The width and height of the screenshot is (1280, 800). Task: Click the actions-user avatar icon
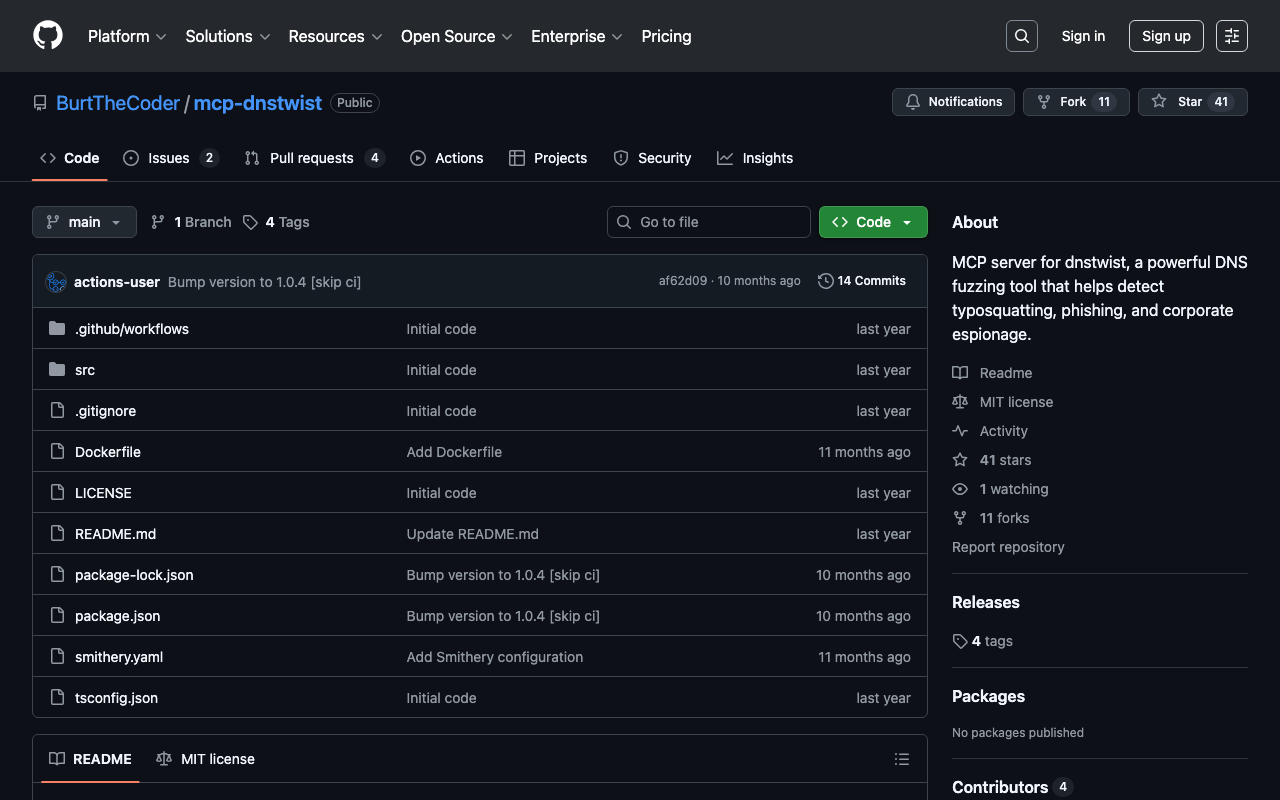click(x=56, y=282)
